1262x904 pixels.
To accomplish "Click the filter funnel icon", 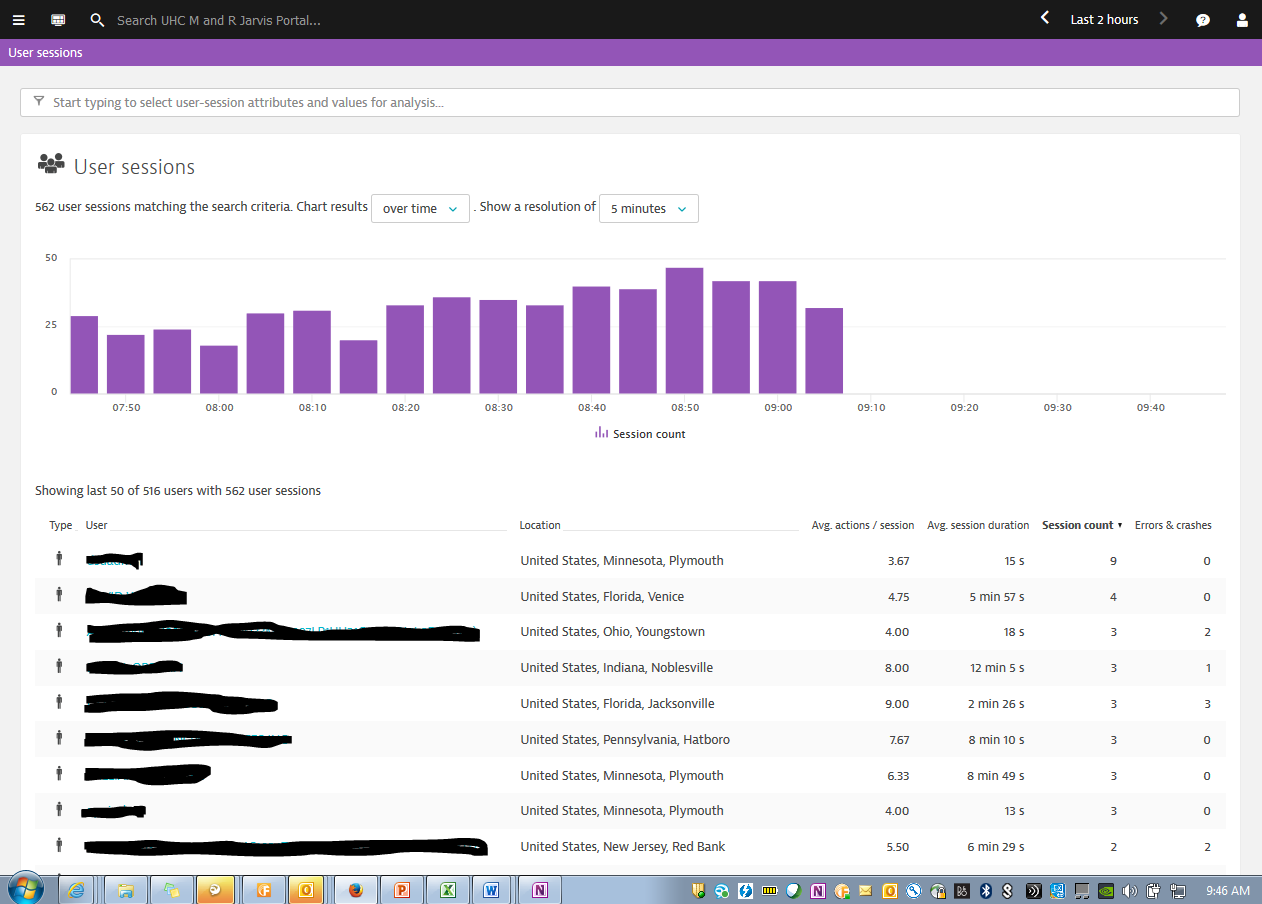I will coord(39,102).
